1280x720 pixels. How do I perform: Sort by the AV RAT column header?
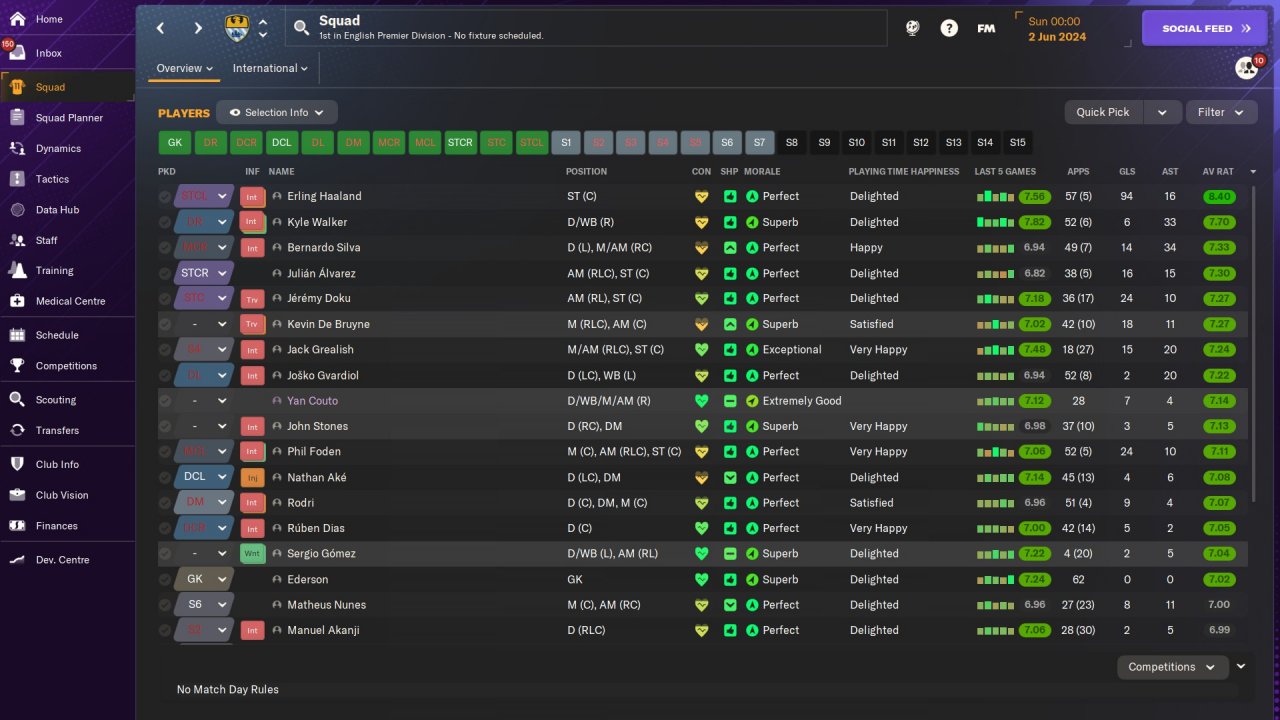click(x=1218, y=172)
